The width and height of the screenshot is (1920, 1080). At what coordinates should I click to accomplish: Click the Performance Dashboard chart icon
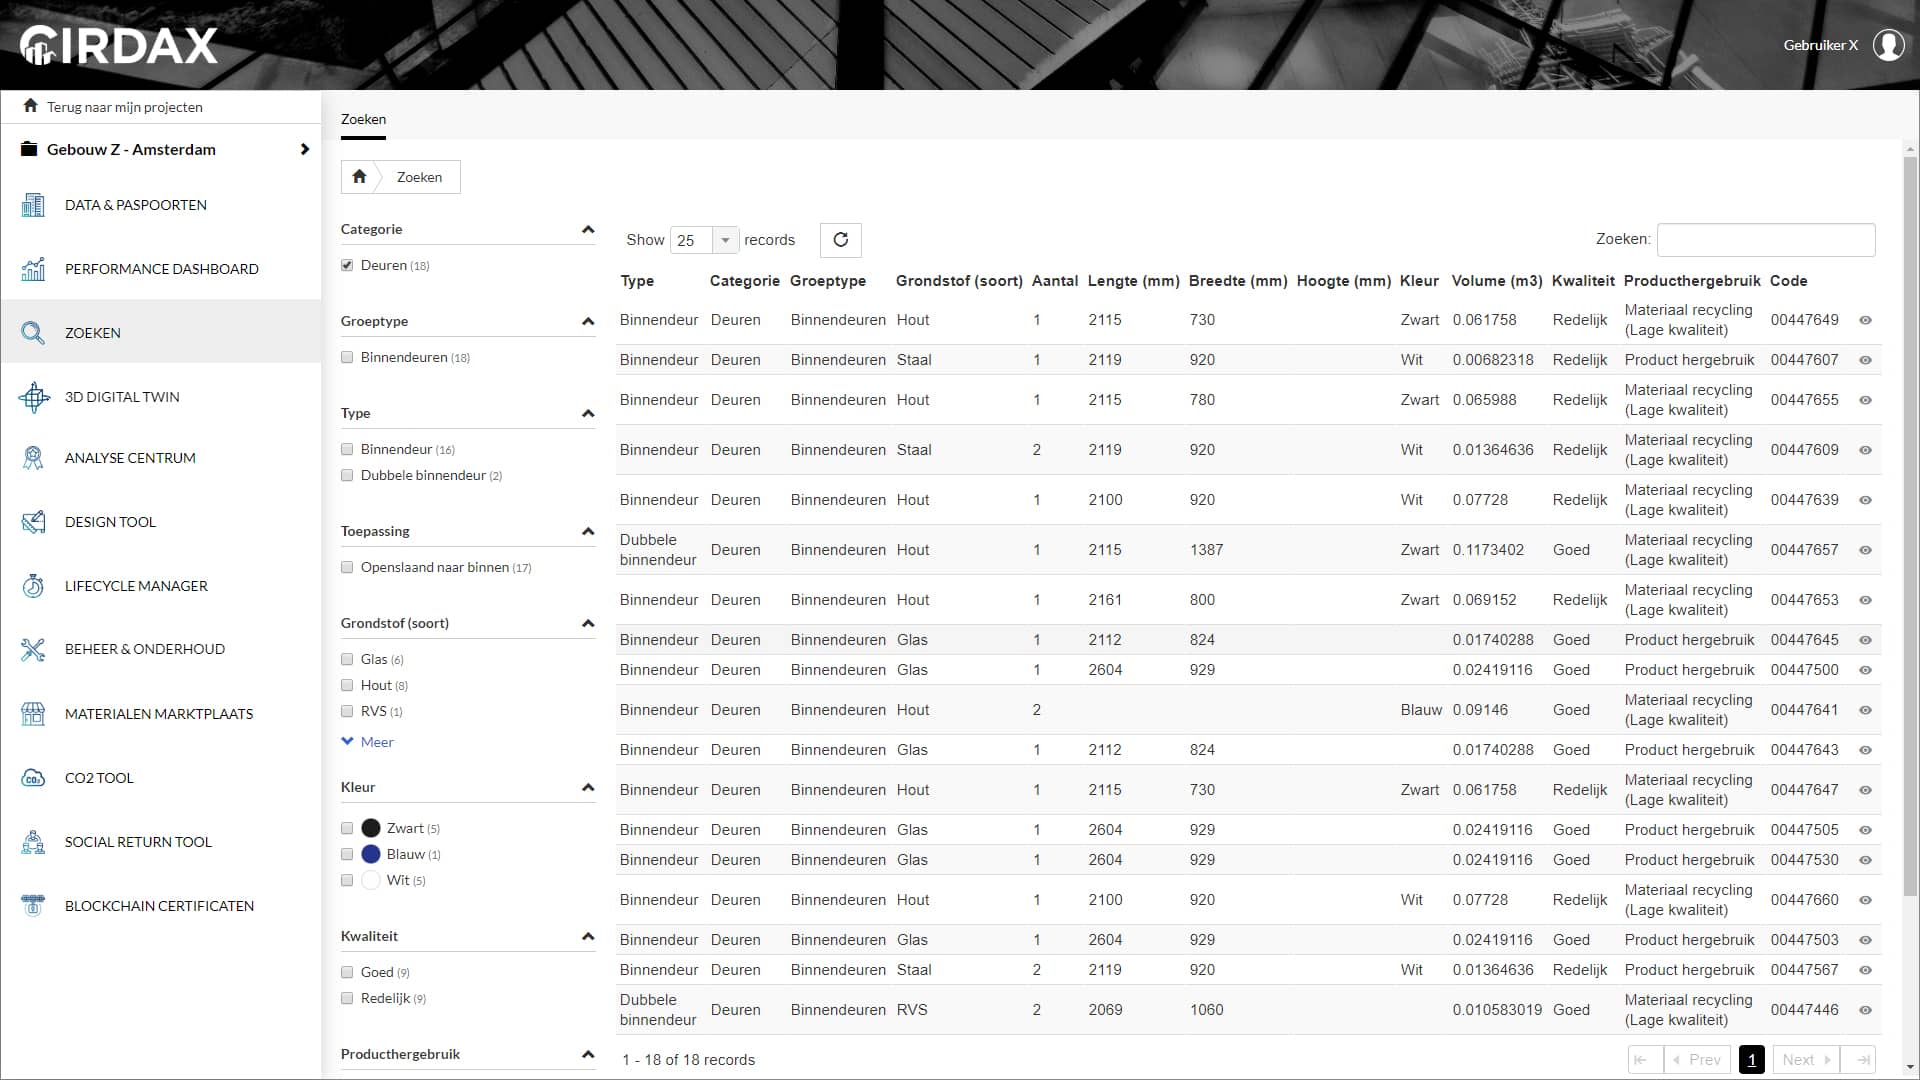[x=33, y=269]
